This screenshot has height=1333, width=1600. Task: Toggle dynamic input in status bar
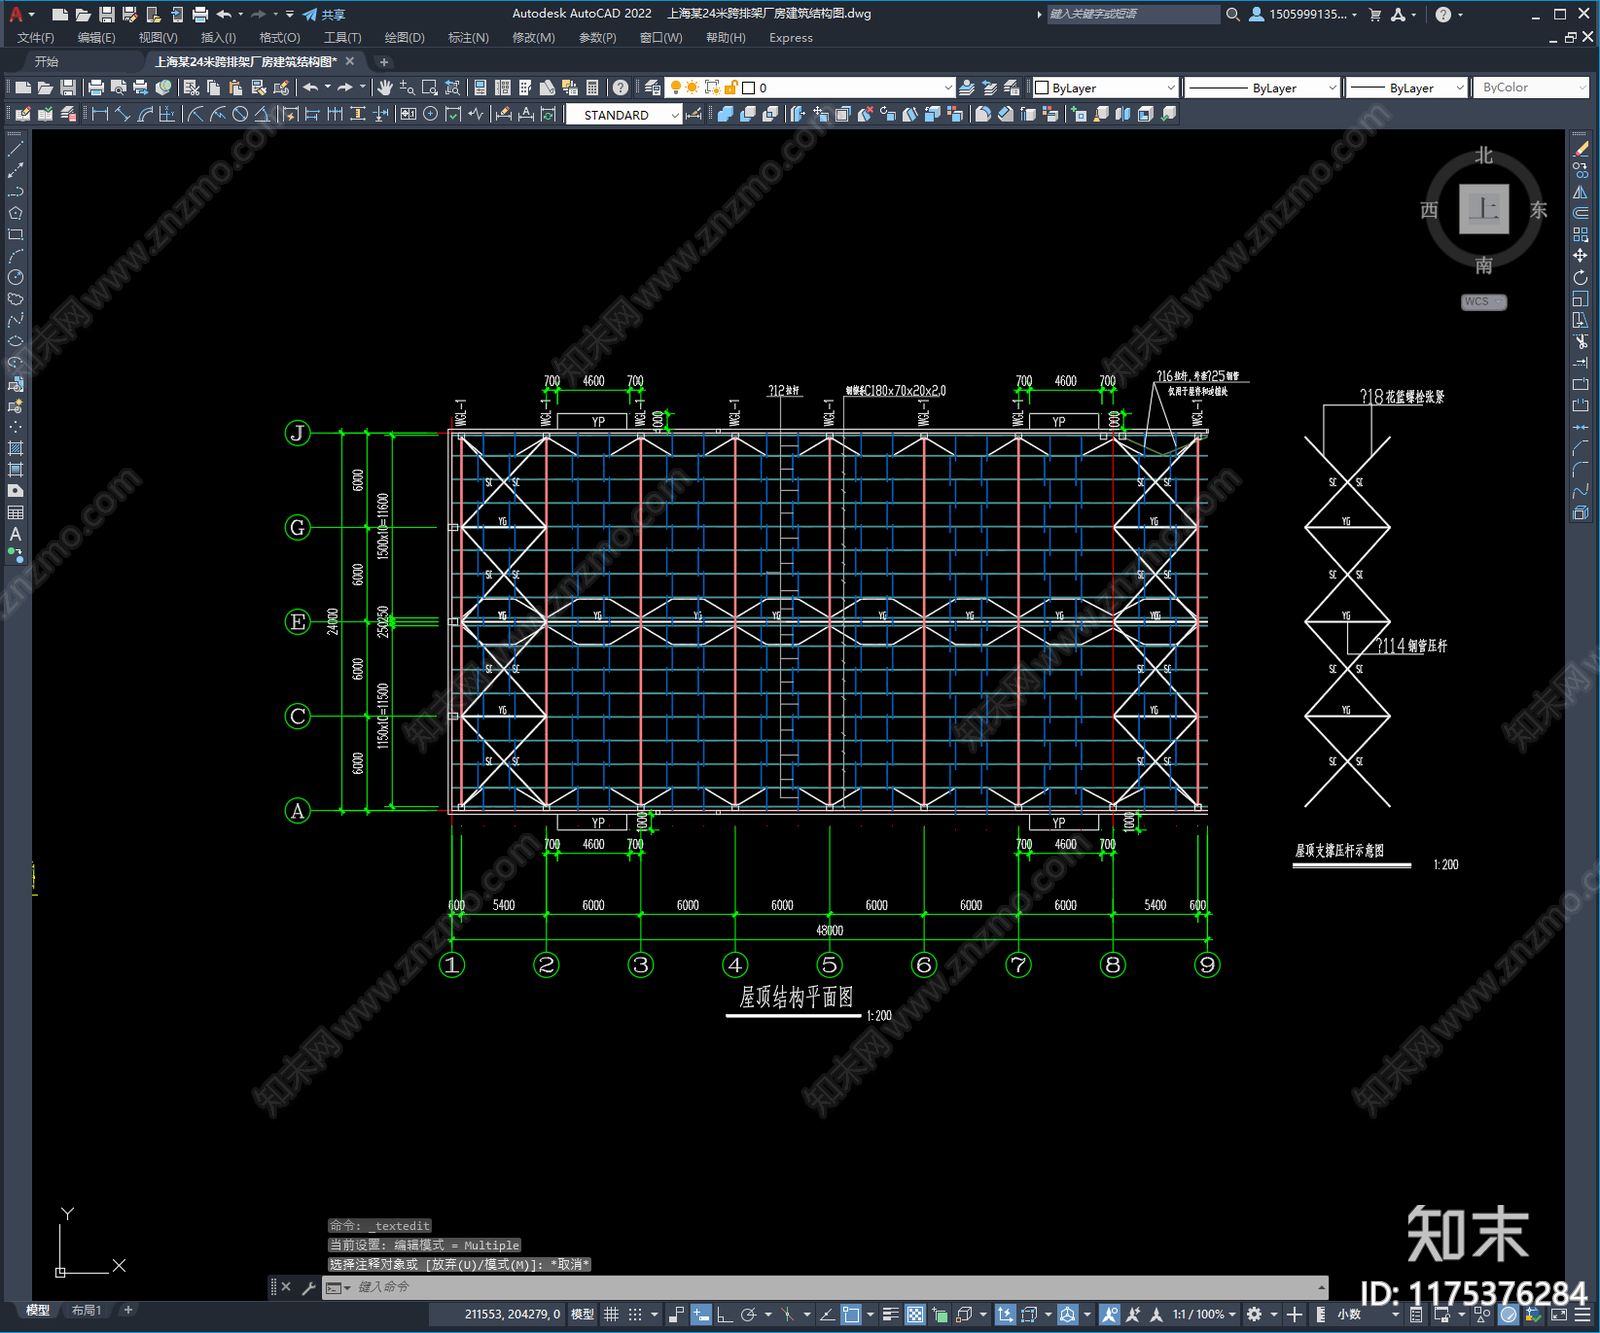tap(701, 1314)
